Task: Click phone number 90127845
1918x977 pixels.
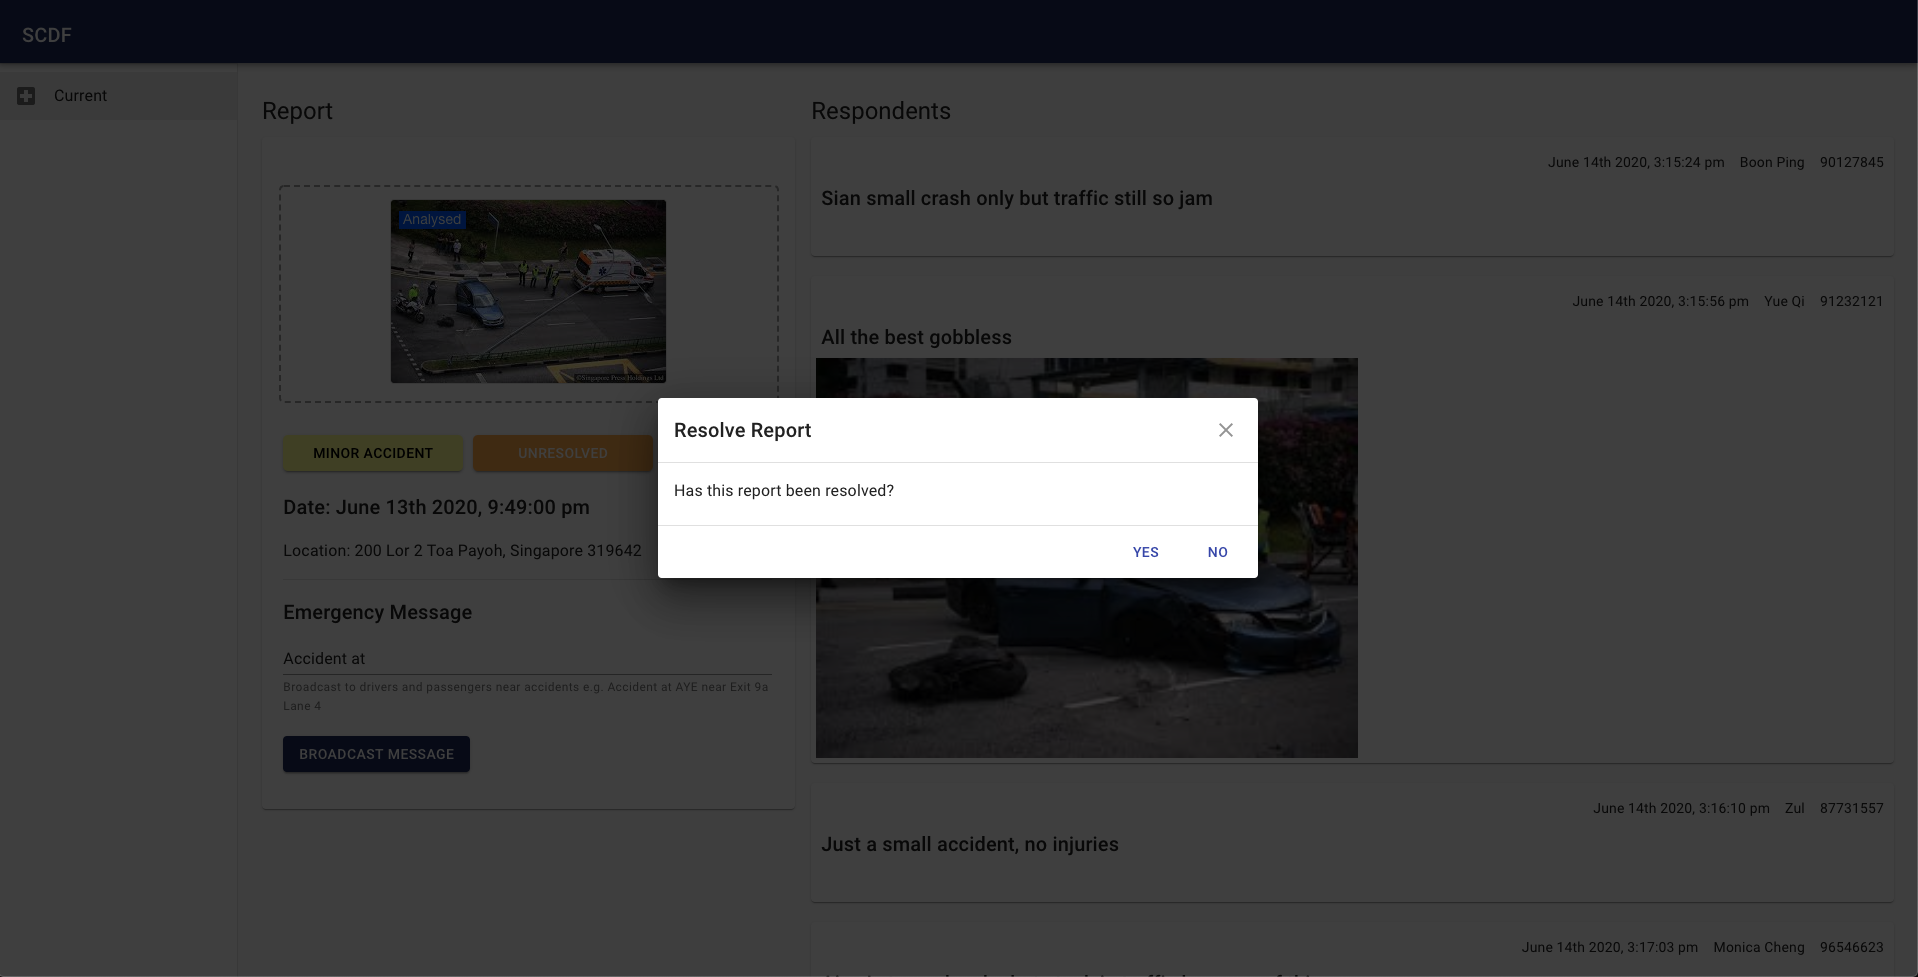Action: (1852, 162)
